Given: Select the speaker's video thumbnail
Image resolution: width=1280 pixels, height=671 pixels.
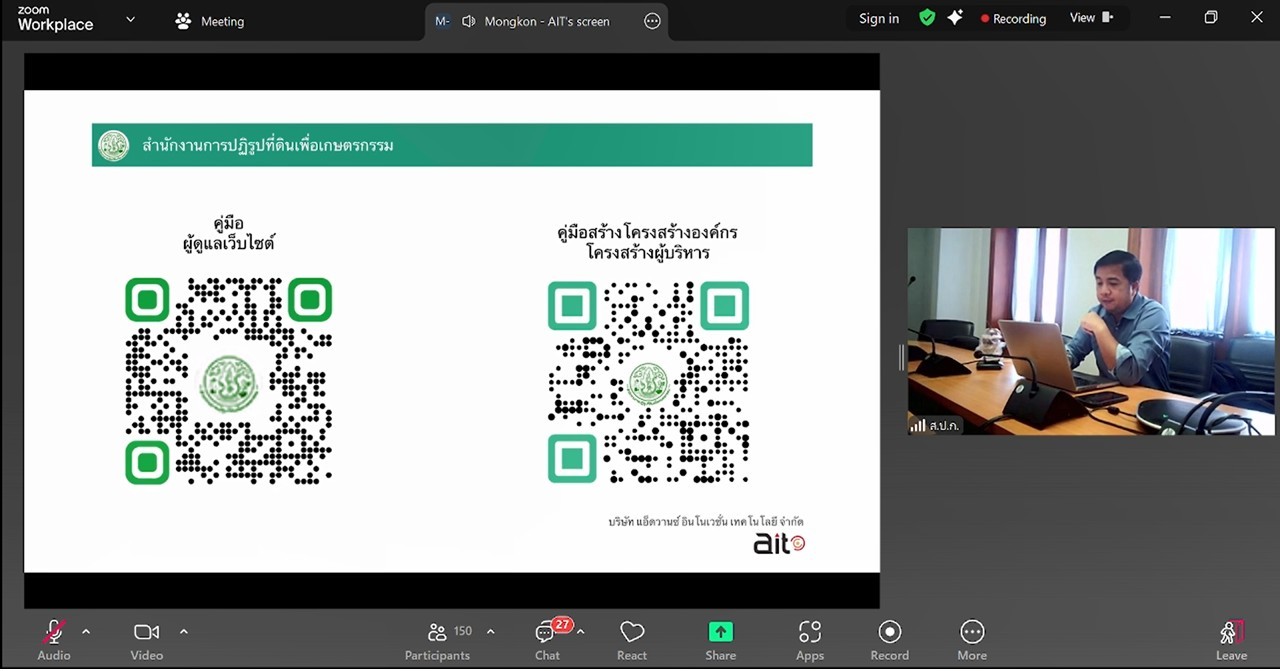Looking at the screenshot, I should pyautogui.click(x=1091, y=331).
